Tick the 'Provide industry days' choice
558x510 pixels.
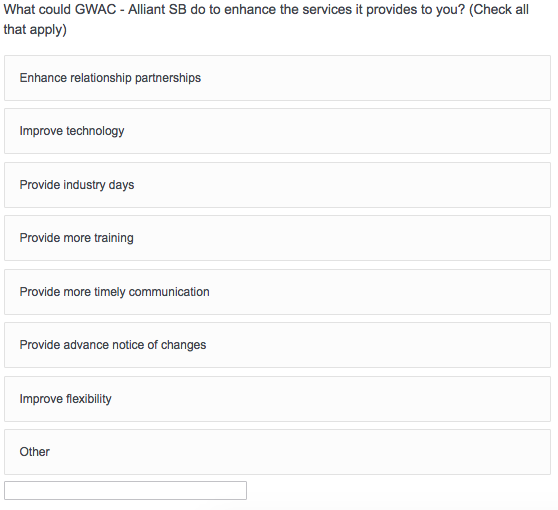[x=277, y=185]
